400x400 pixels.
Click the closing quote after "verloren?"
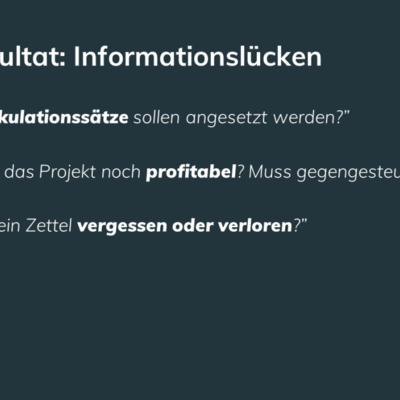coord(303,222)
